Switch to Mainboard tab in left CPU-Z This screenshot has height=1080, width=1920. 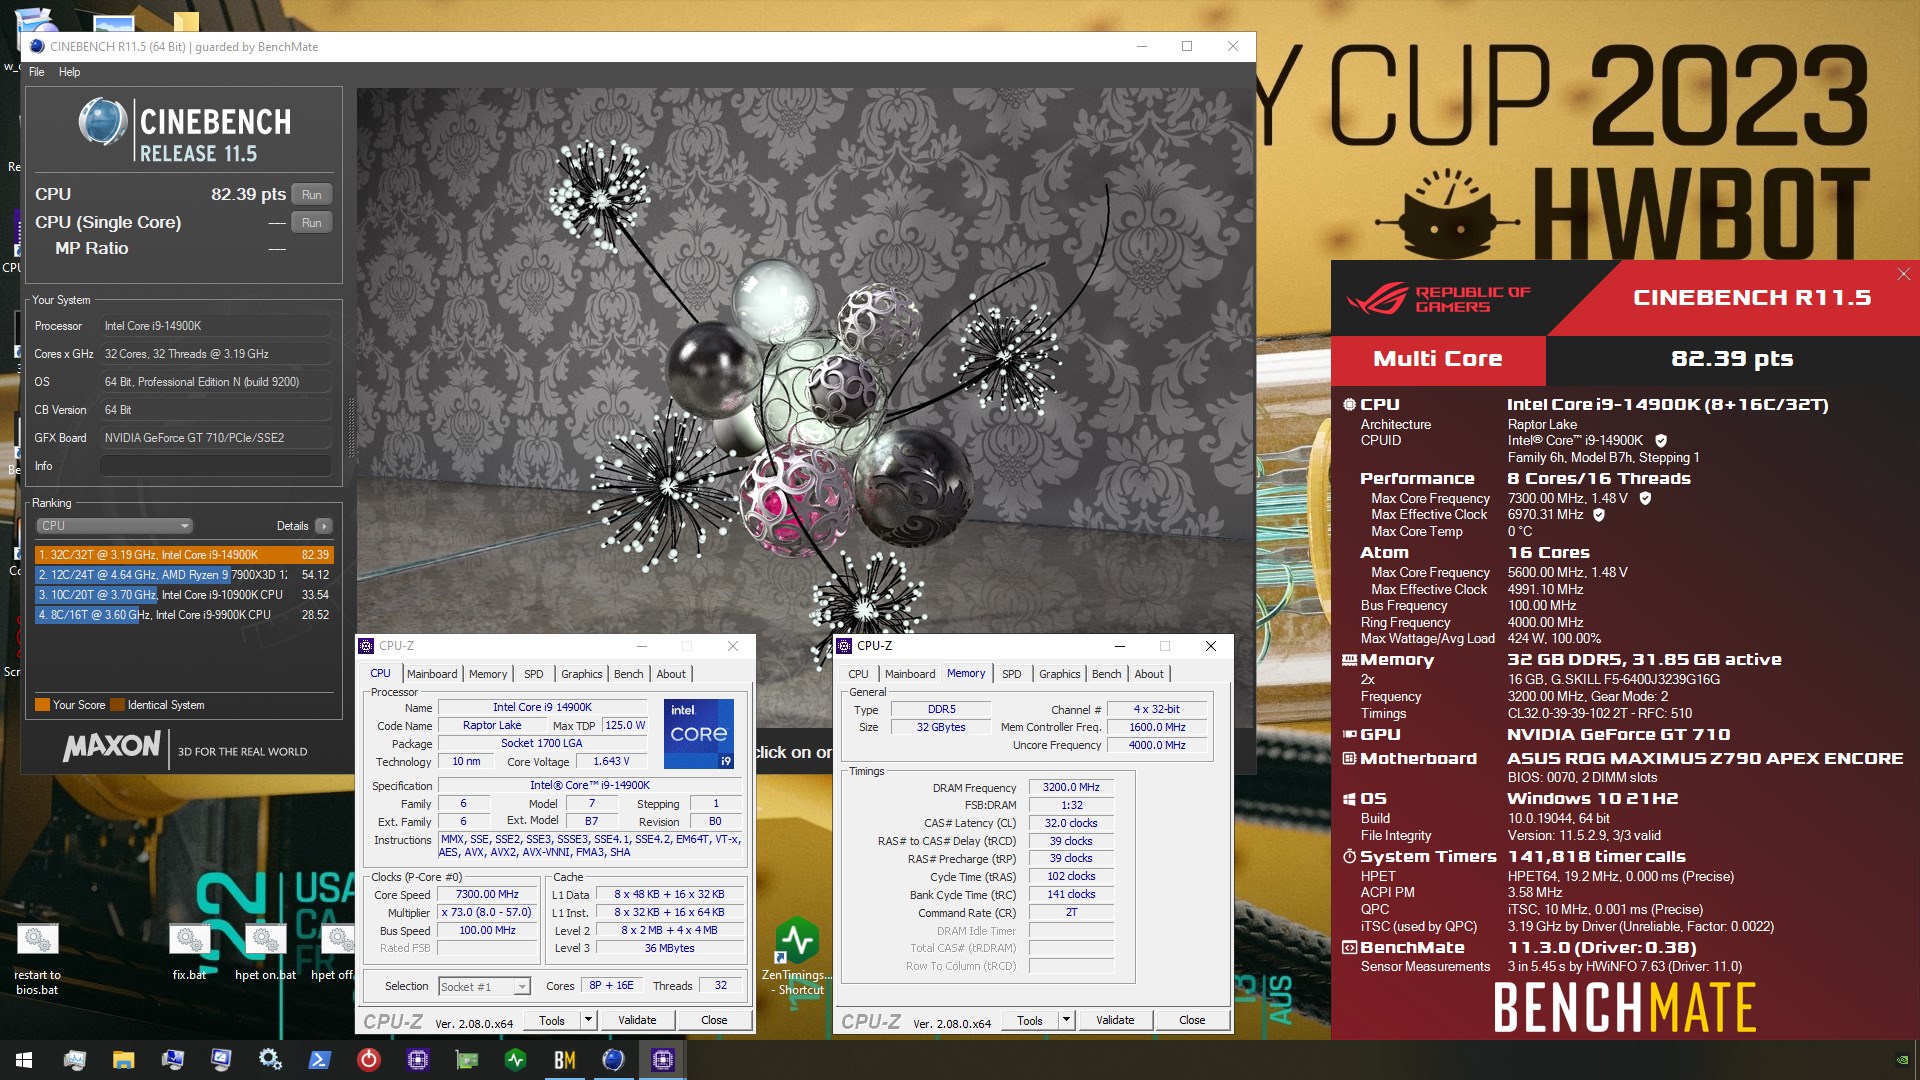pos(432,674)
